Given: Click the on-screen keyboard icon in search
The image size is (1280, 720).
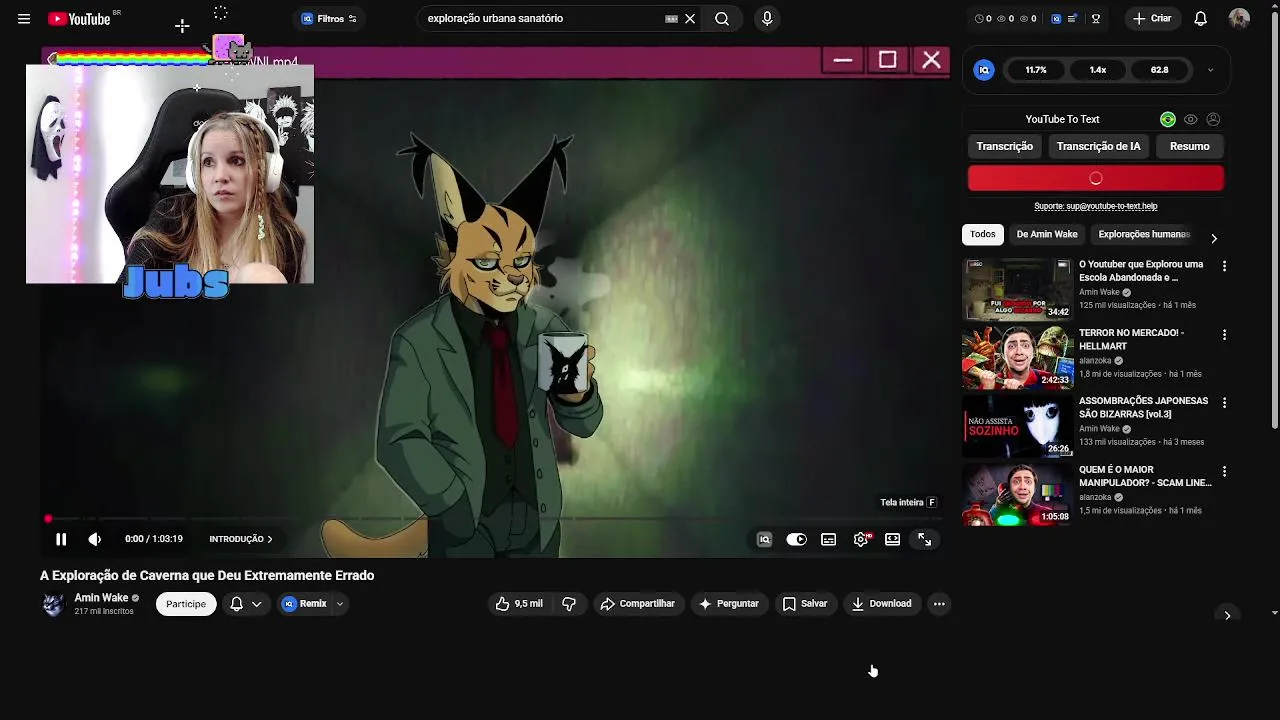Looking at the screenshot, I should (x=671, y=19).
